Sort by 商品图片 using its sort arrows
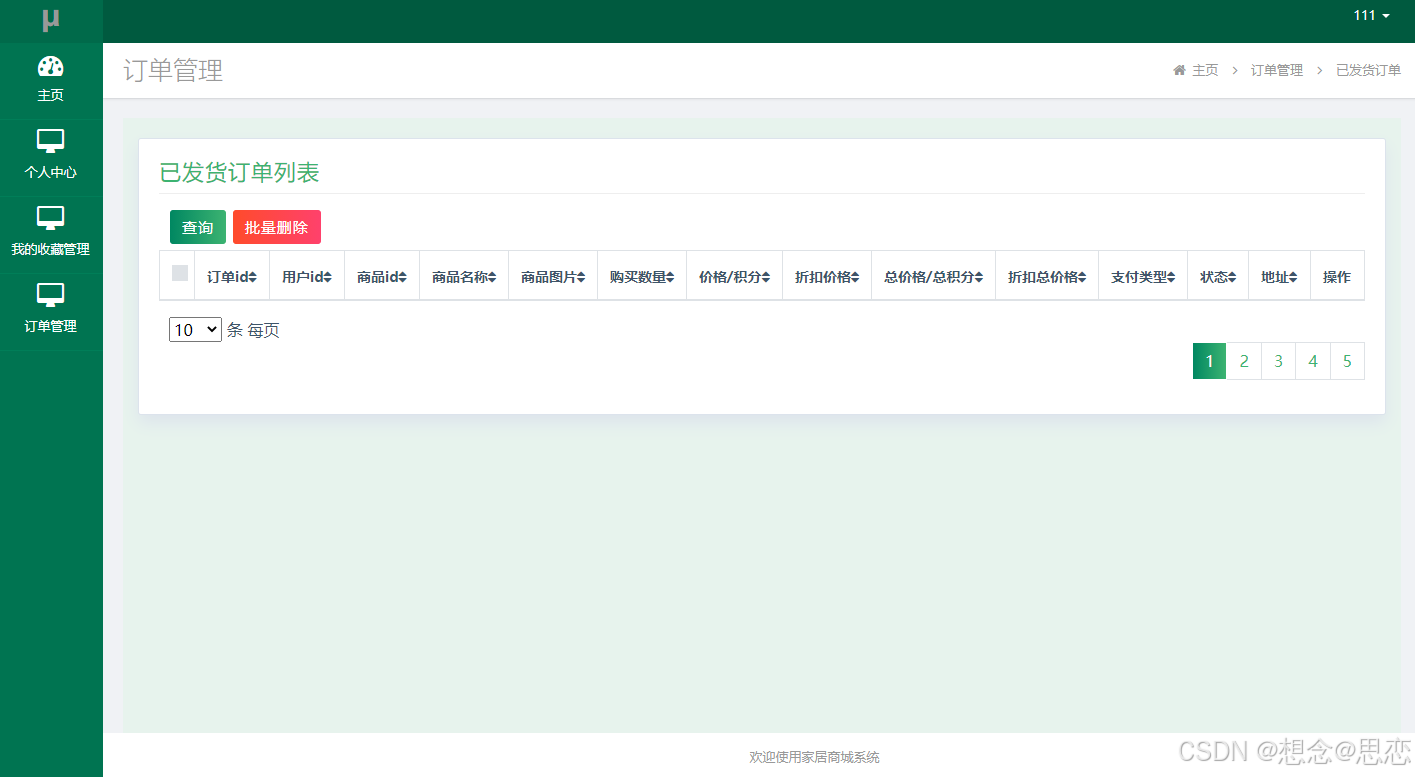 [581, 278]
